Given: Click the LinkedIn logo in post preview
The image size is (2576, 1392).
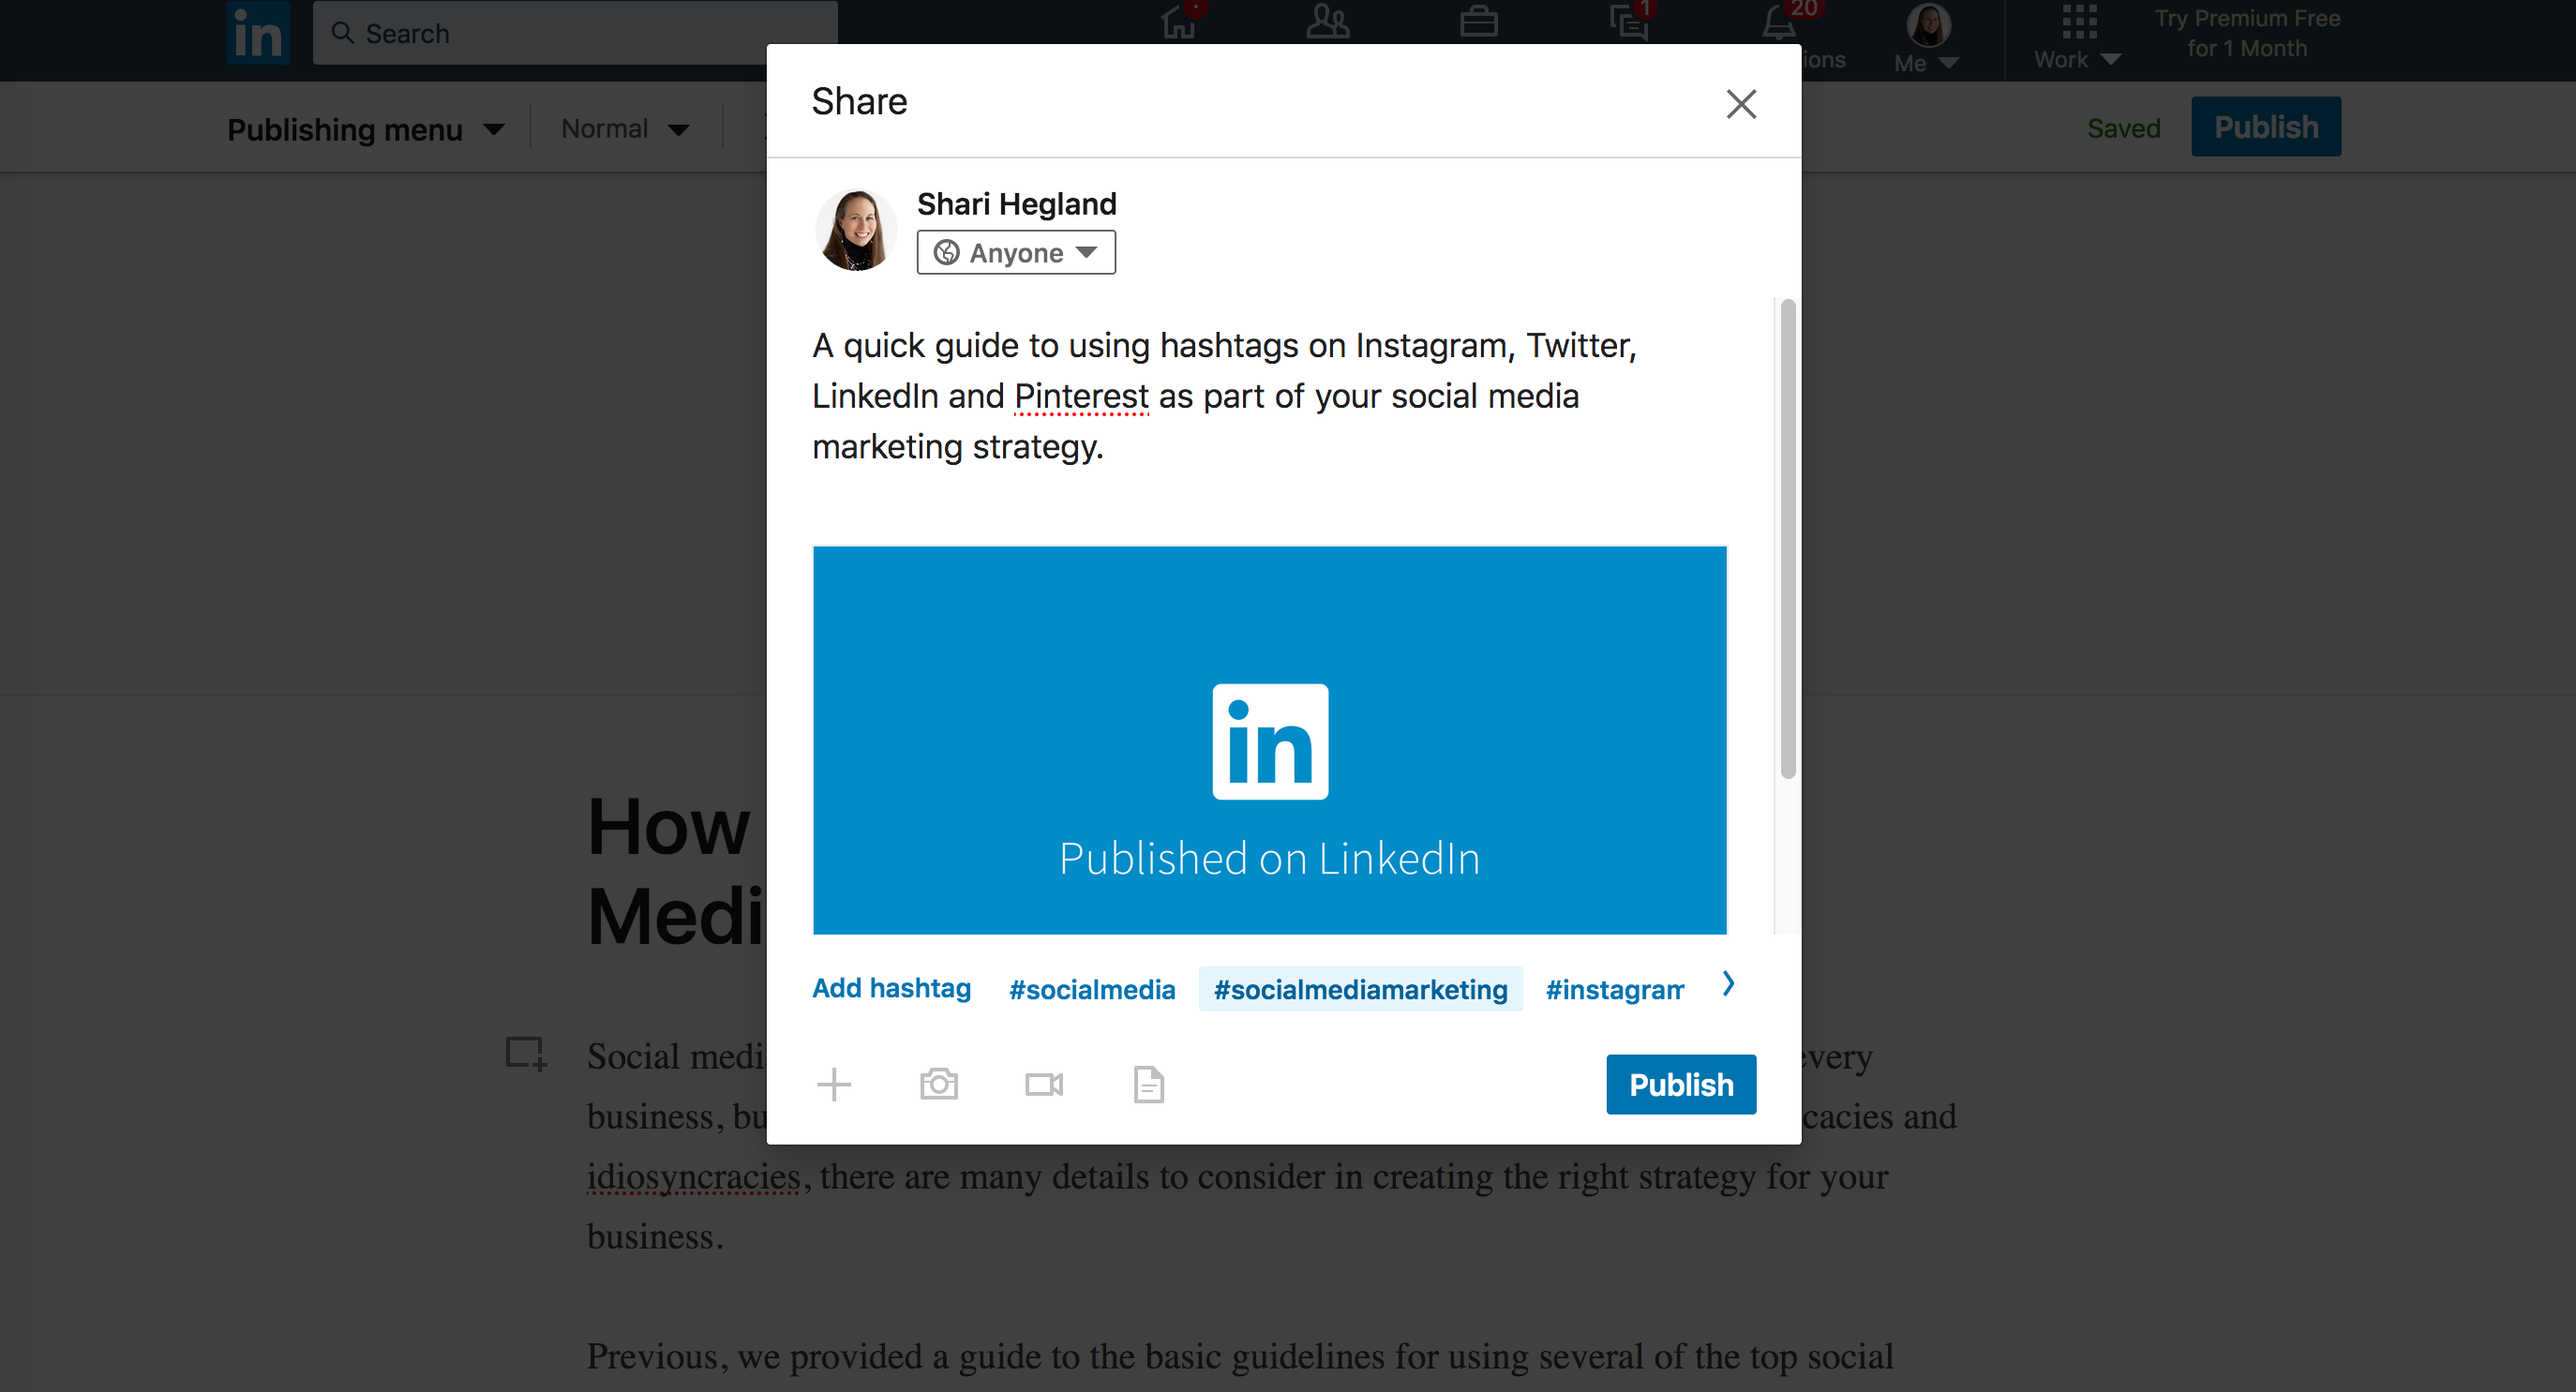Looking at the screenshot, I should tap(1268, 742).
